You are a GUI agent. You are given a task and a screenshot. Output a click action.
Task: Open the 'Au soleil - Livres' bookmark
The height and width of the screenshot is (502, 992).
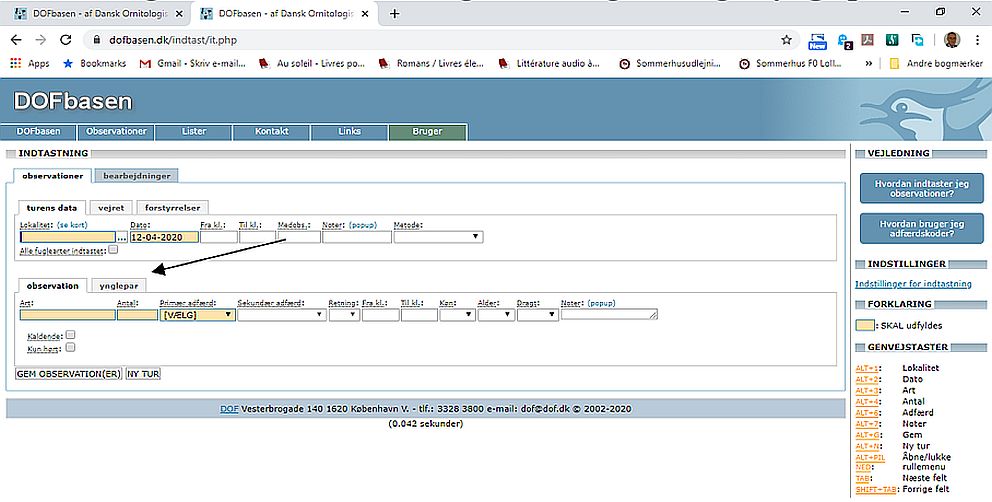tap(312, 63)
